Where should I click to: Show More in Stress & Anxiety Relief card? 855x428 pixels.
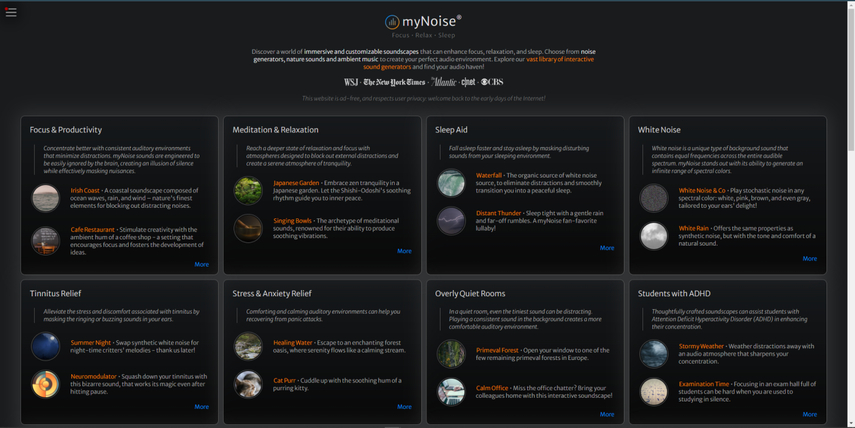point(405,407)
